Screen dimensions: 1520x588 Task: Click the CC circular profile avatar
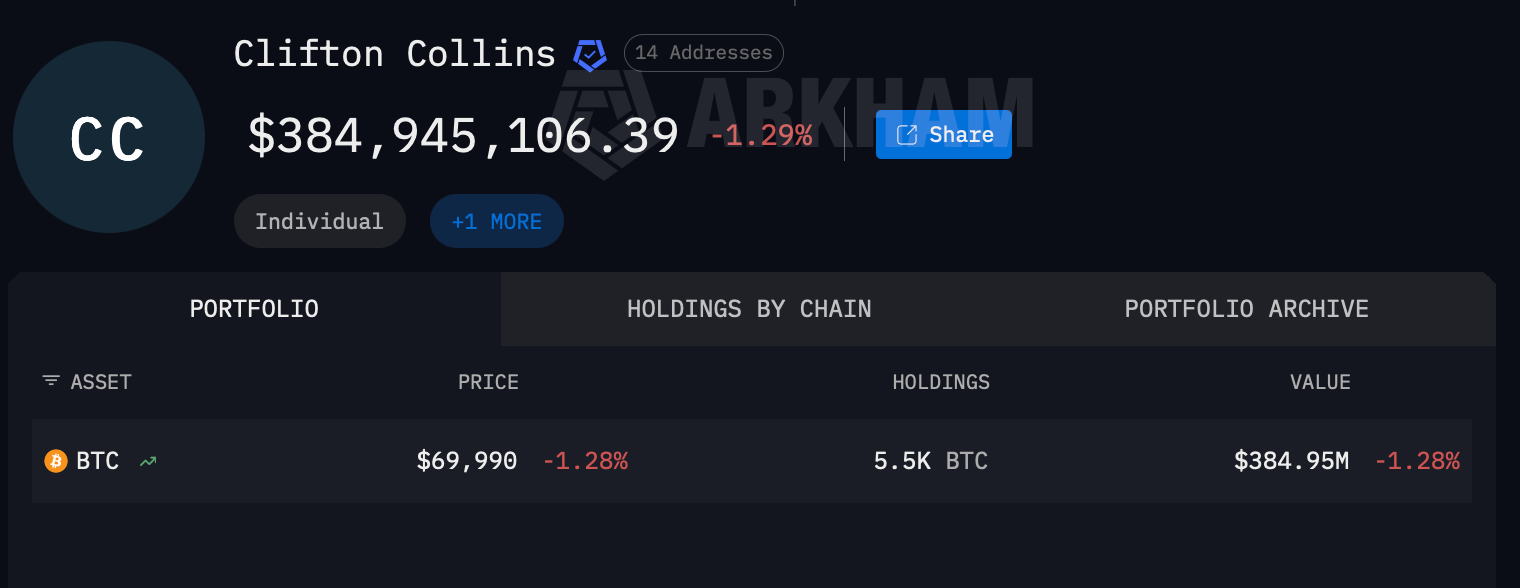[108, 137]
